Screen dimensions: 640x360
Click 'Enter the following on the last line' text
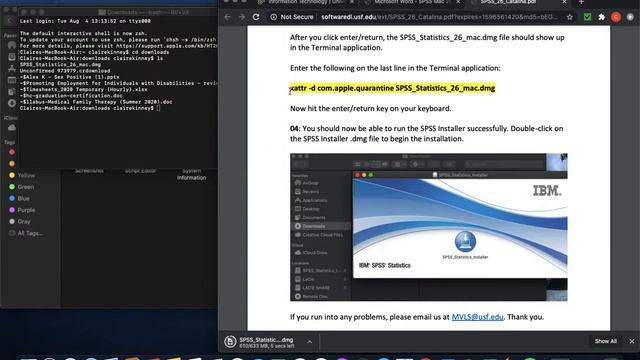pyautogui.click(x=395, y=68)
